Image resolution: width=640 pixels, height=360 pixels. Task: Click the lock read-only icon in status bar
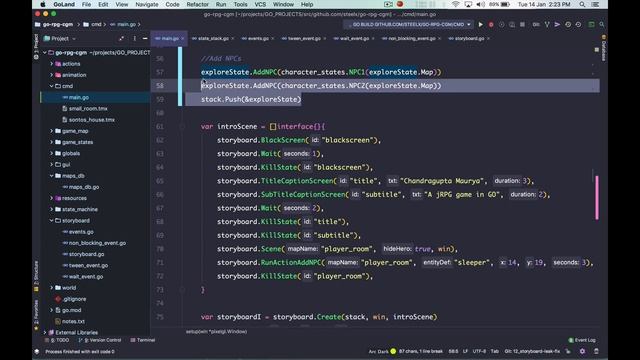tap(568, 351)
